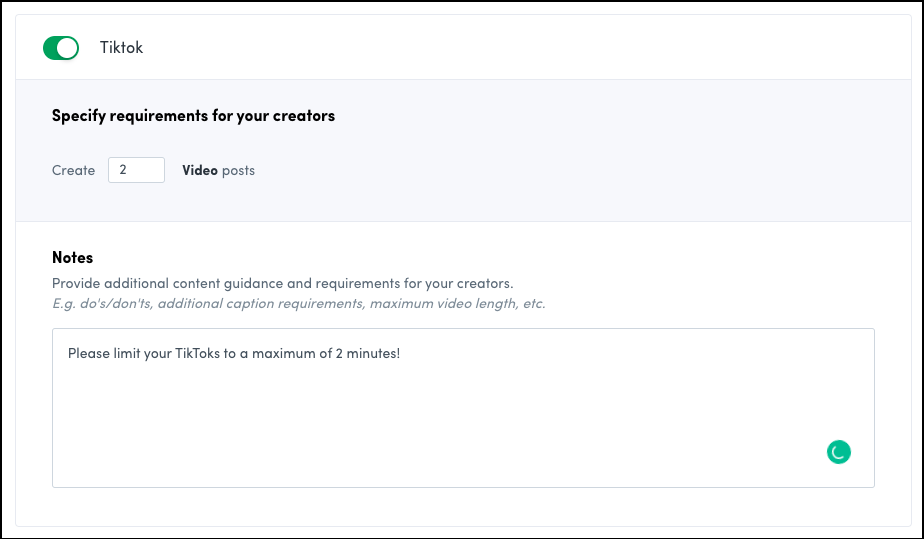Place cursor after "2 minutes!" in notes
Screen dimensions: 924x539
[x=401, y=353]
